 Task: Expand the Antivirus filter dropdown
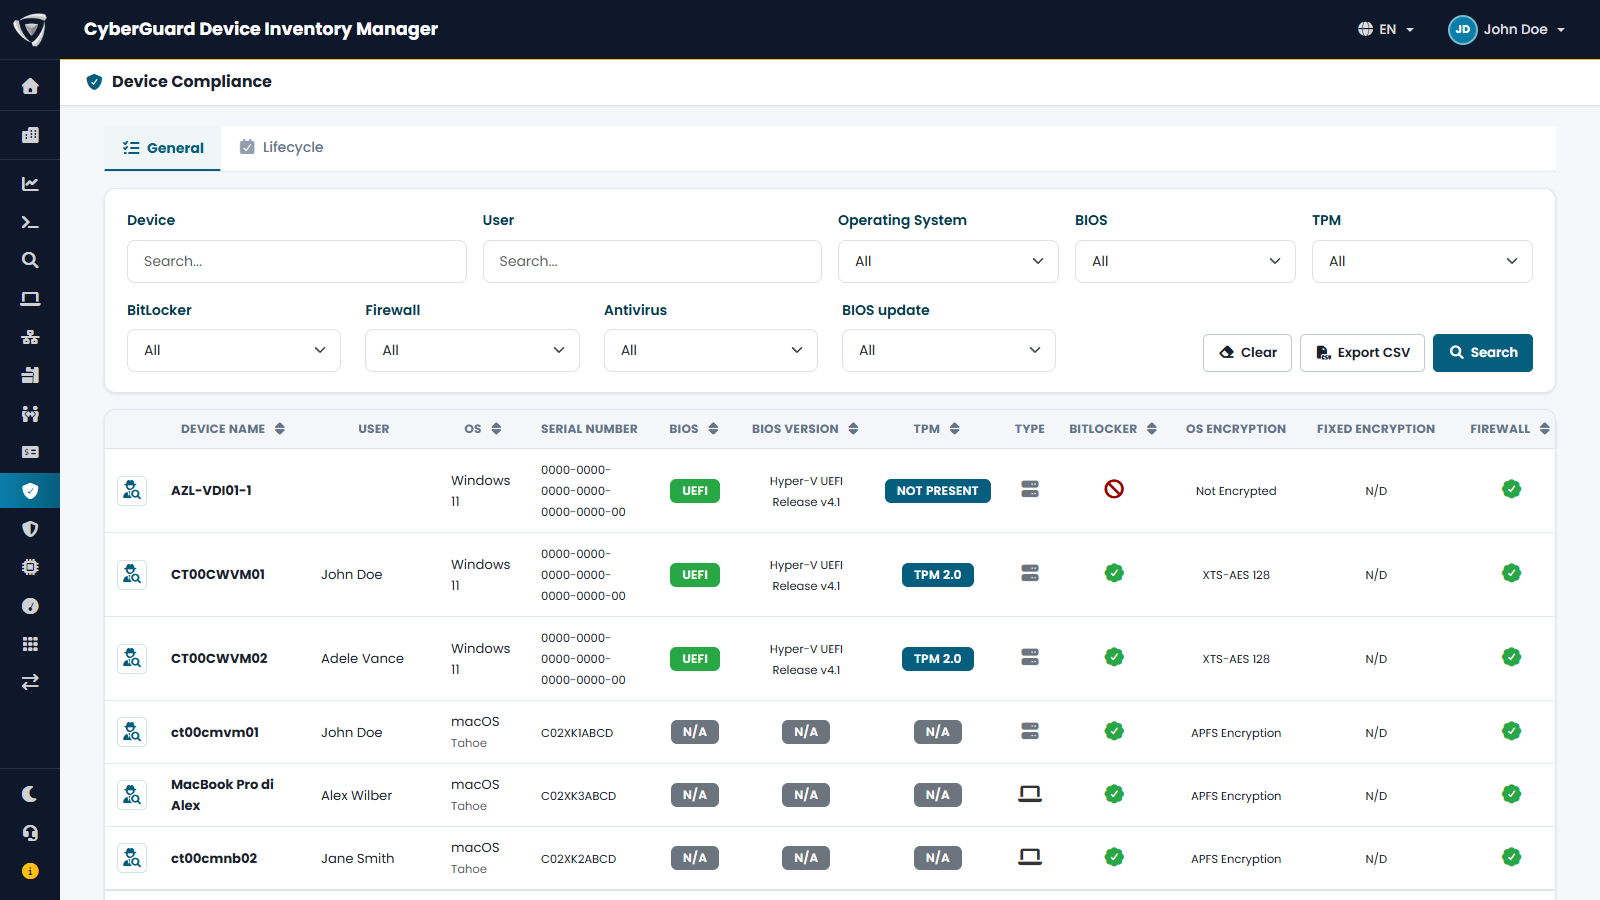click(711, 350)
